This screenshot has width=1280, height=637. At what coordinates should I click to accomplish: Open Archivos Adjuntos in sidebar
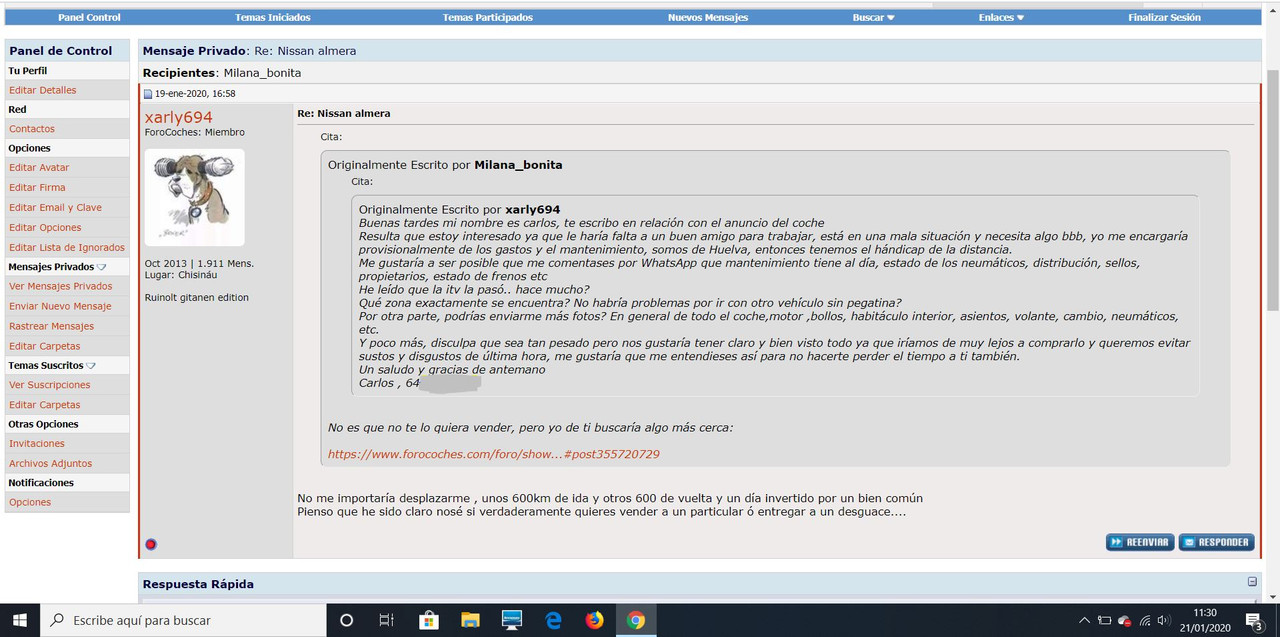tap(50, 464)
